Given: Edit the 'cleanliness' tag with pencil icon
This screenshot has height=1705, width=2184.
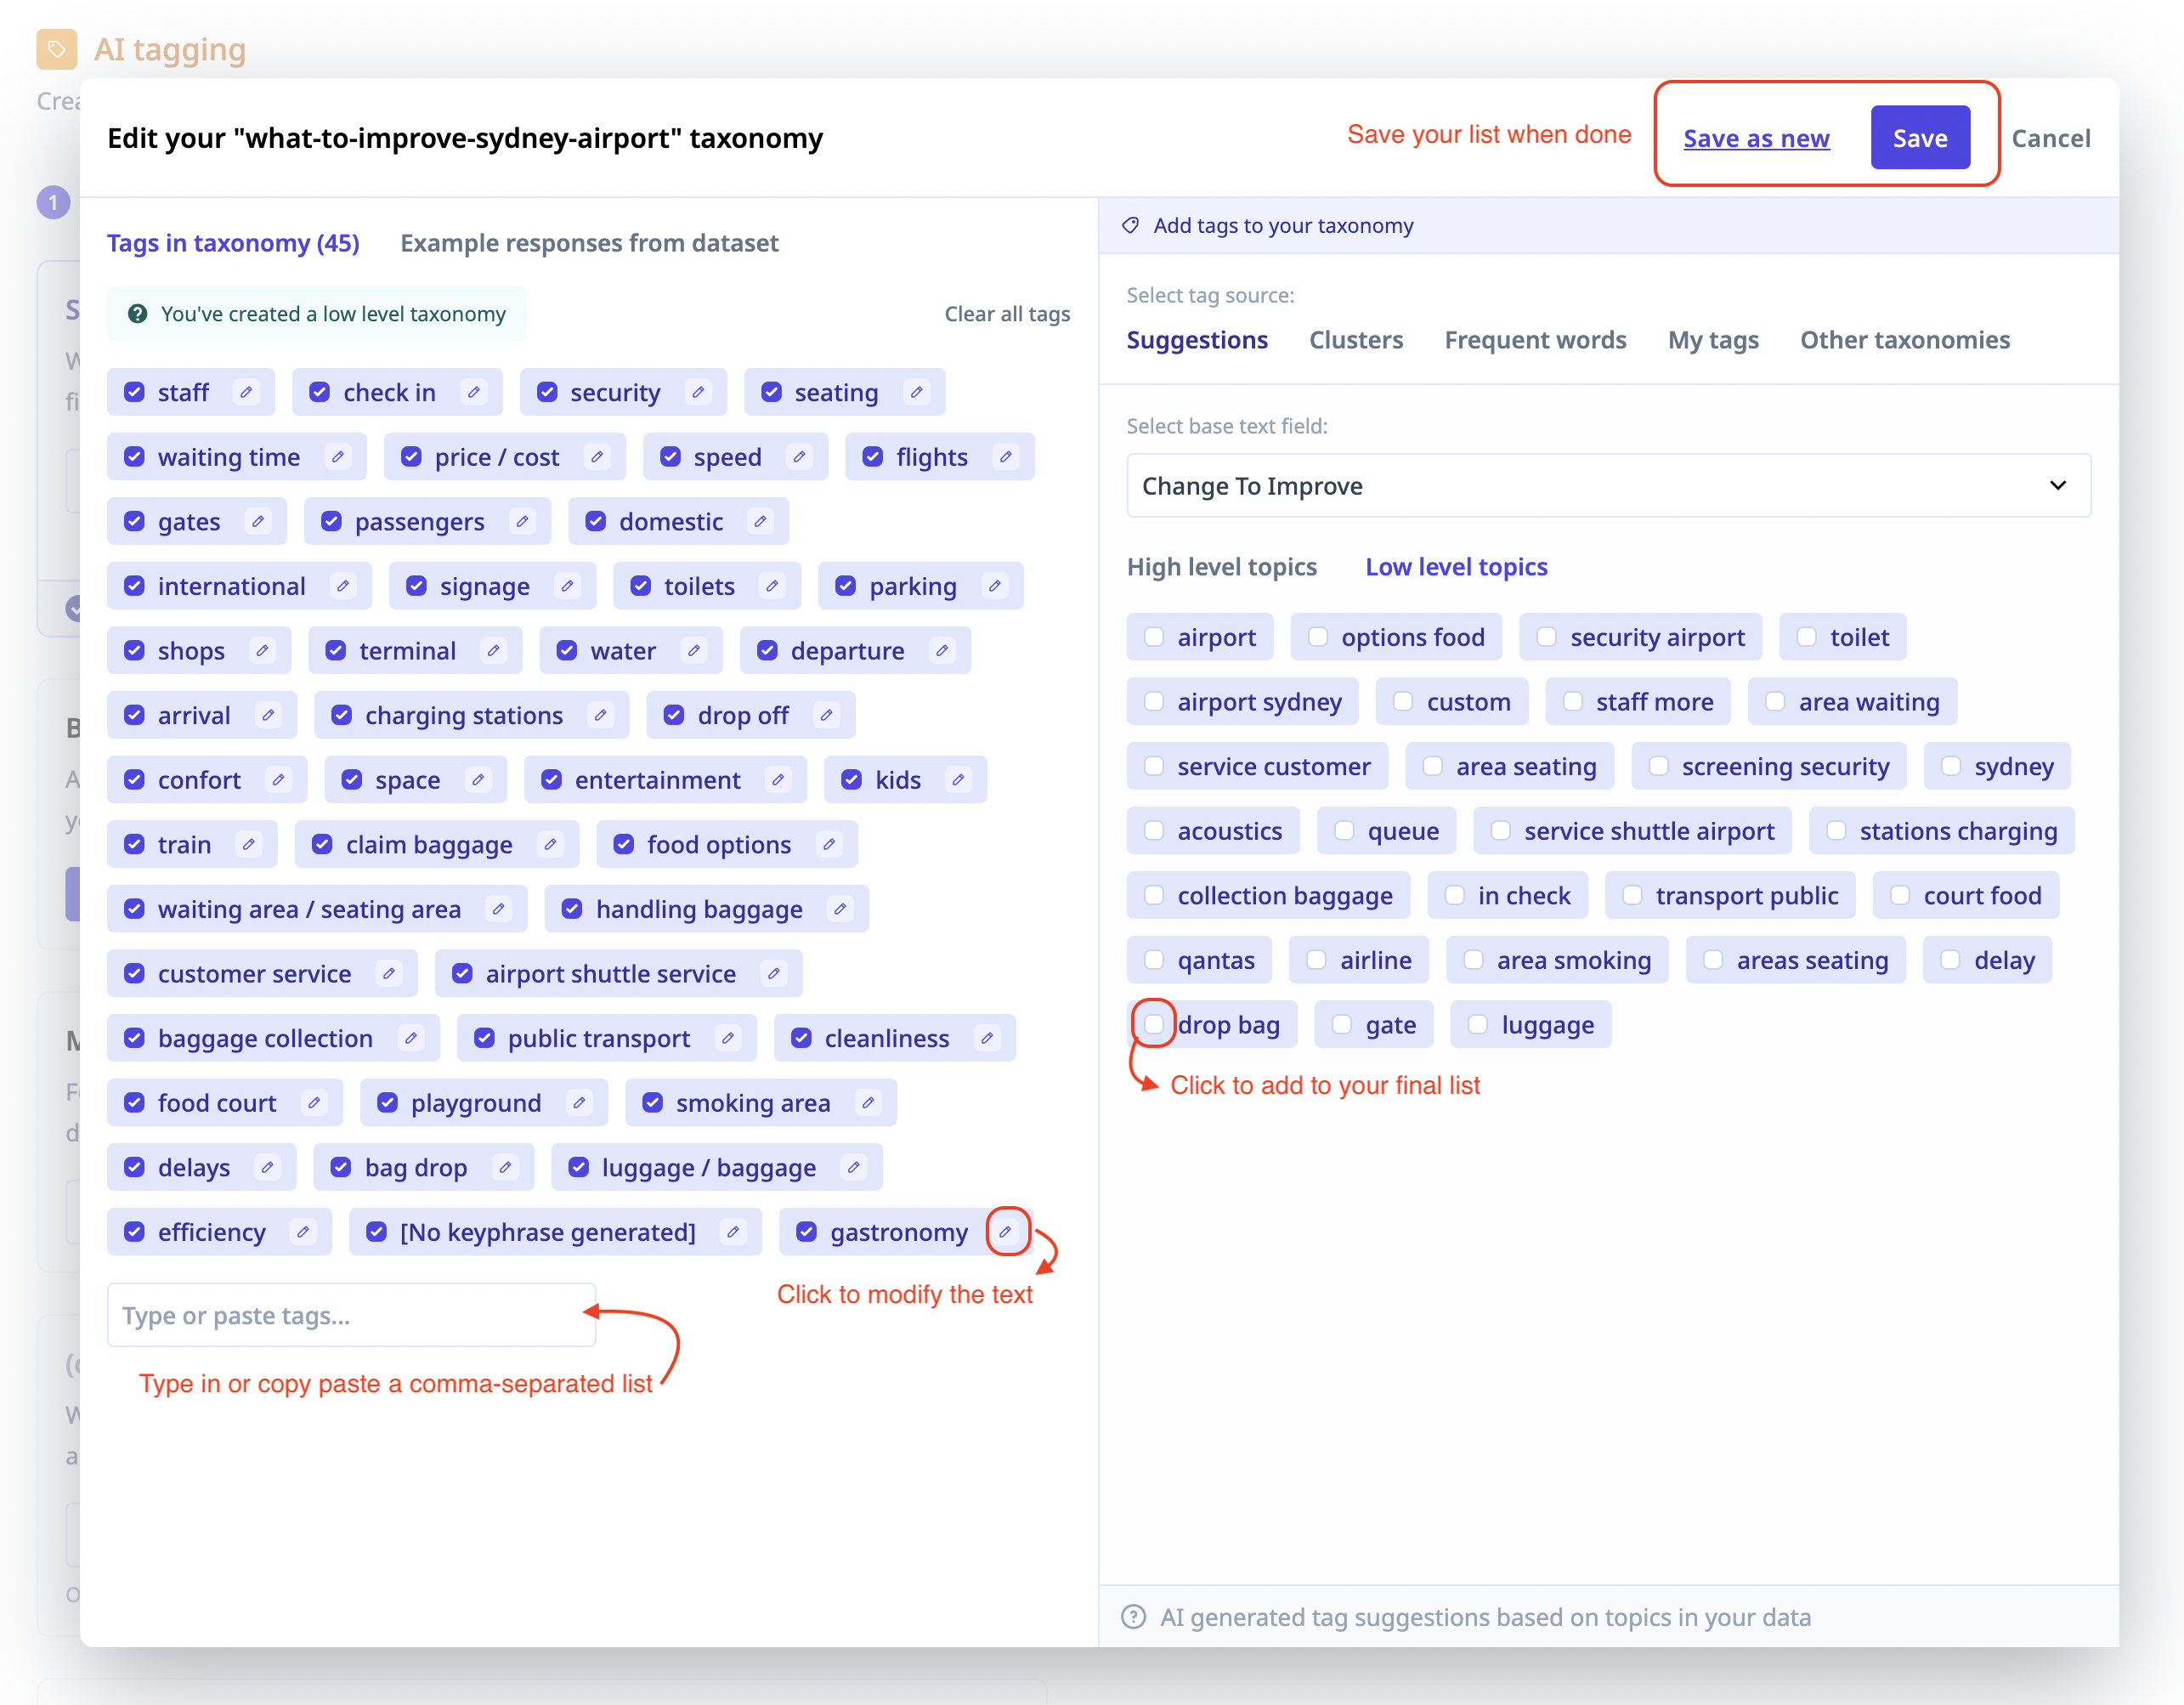Looking at the screenshot, I should tap(987, 1038).
